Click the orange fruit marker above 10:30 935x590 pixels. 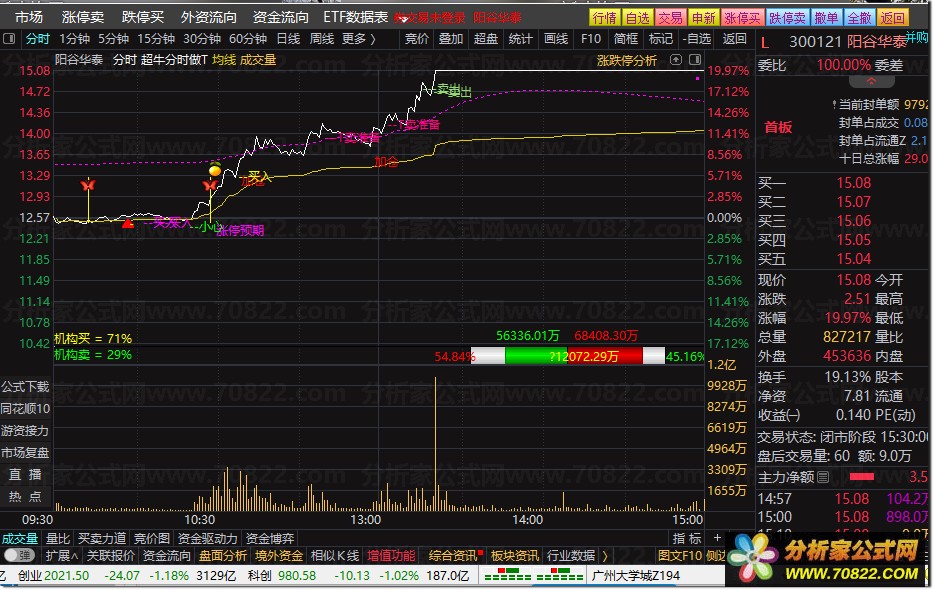[215, 171]
